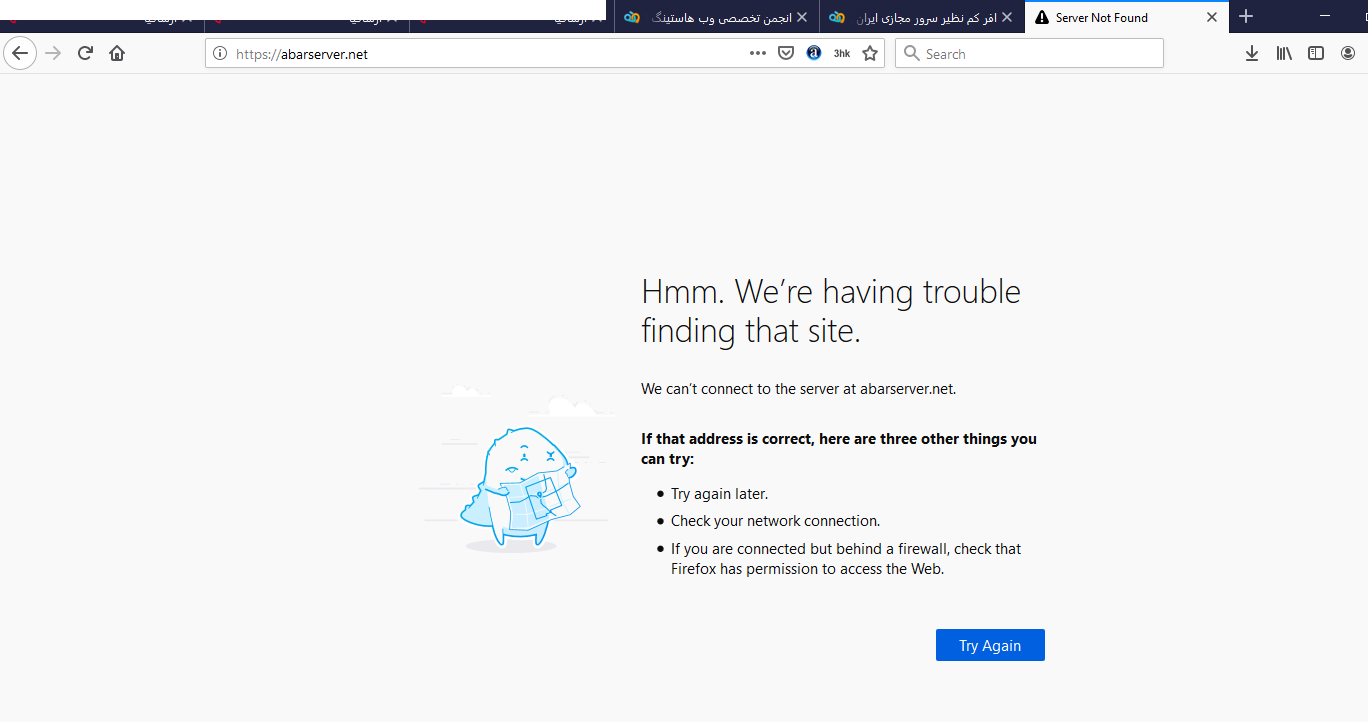Open the Library menu
Screen dimensions: 1368x722
coord(1284,53)
